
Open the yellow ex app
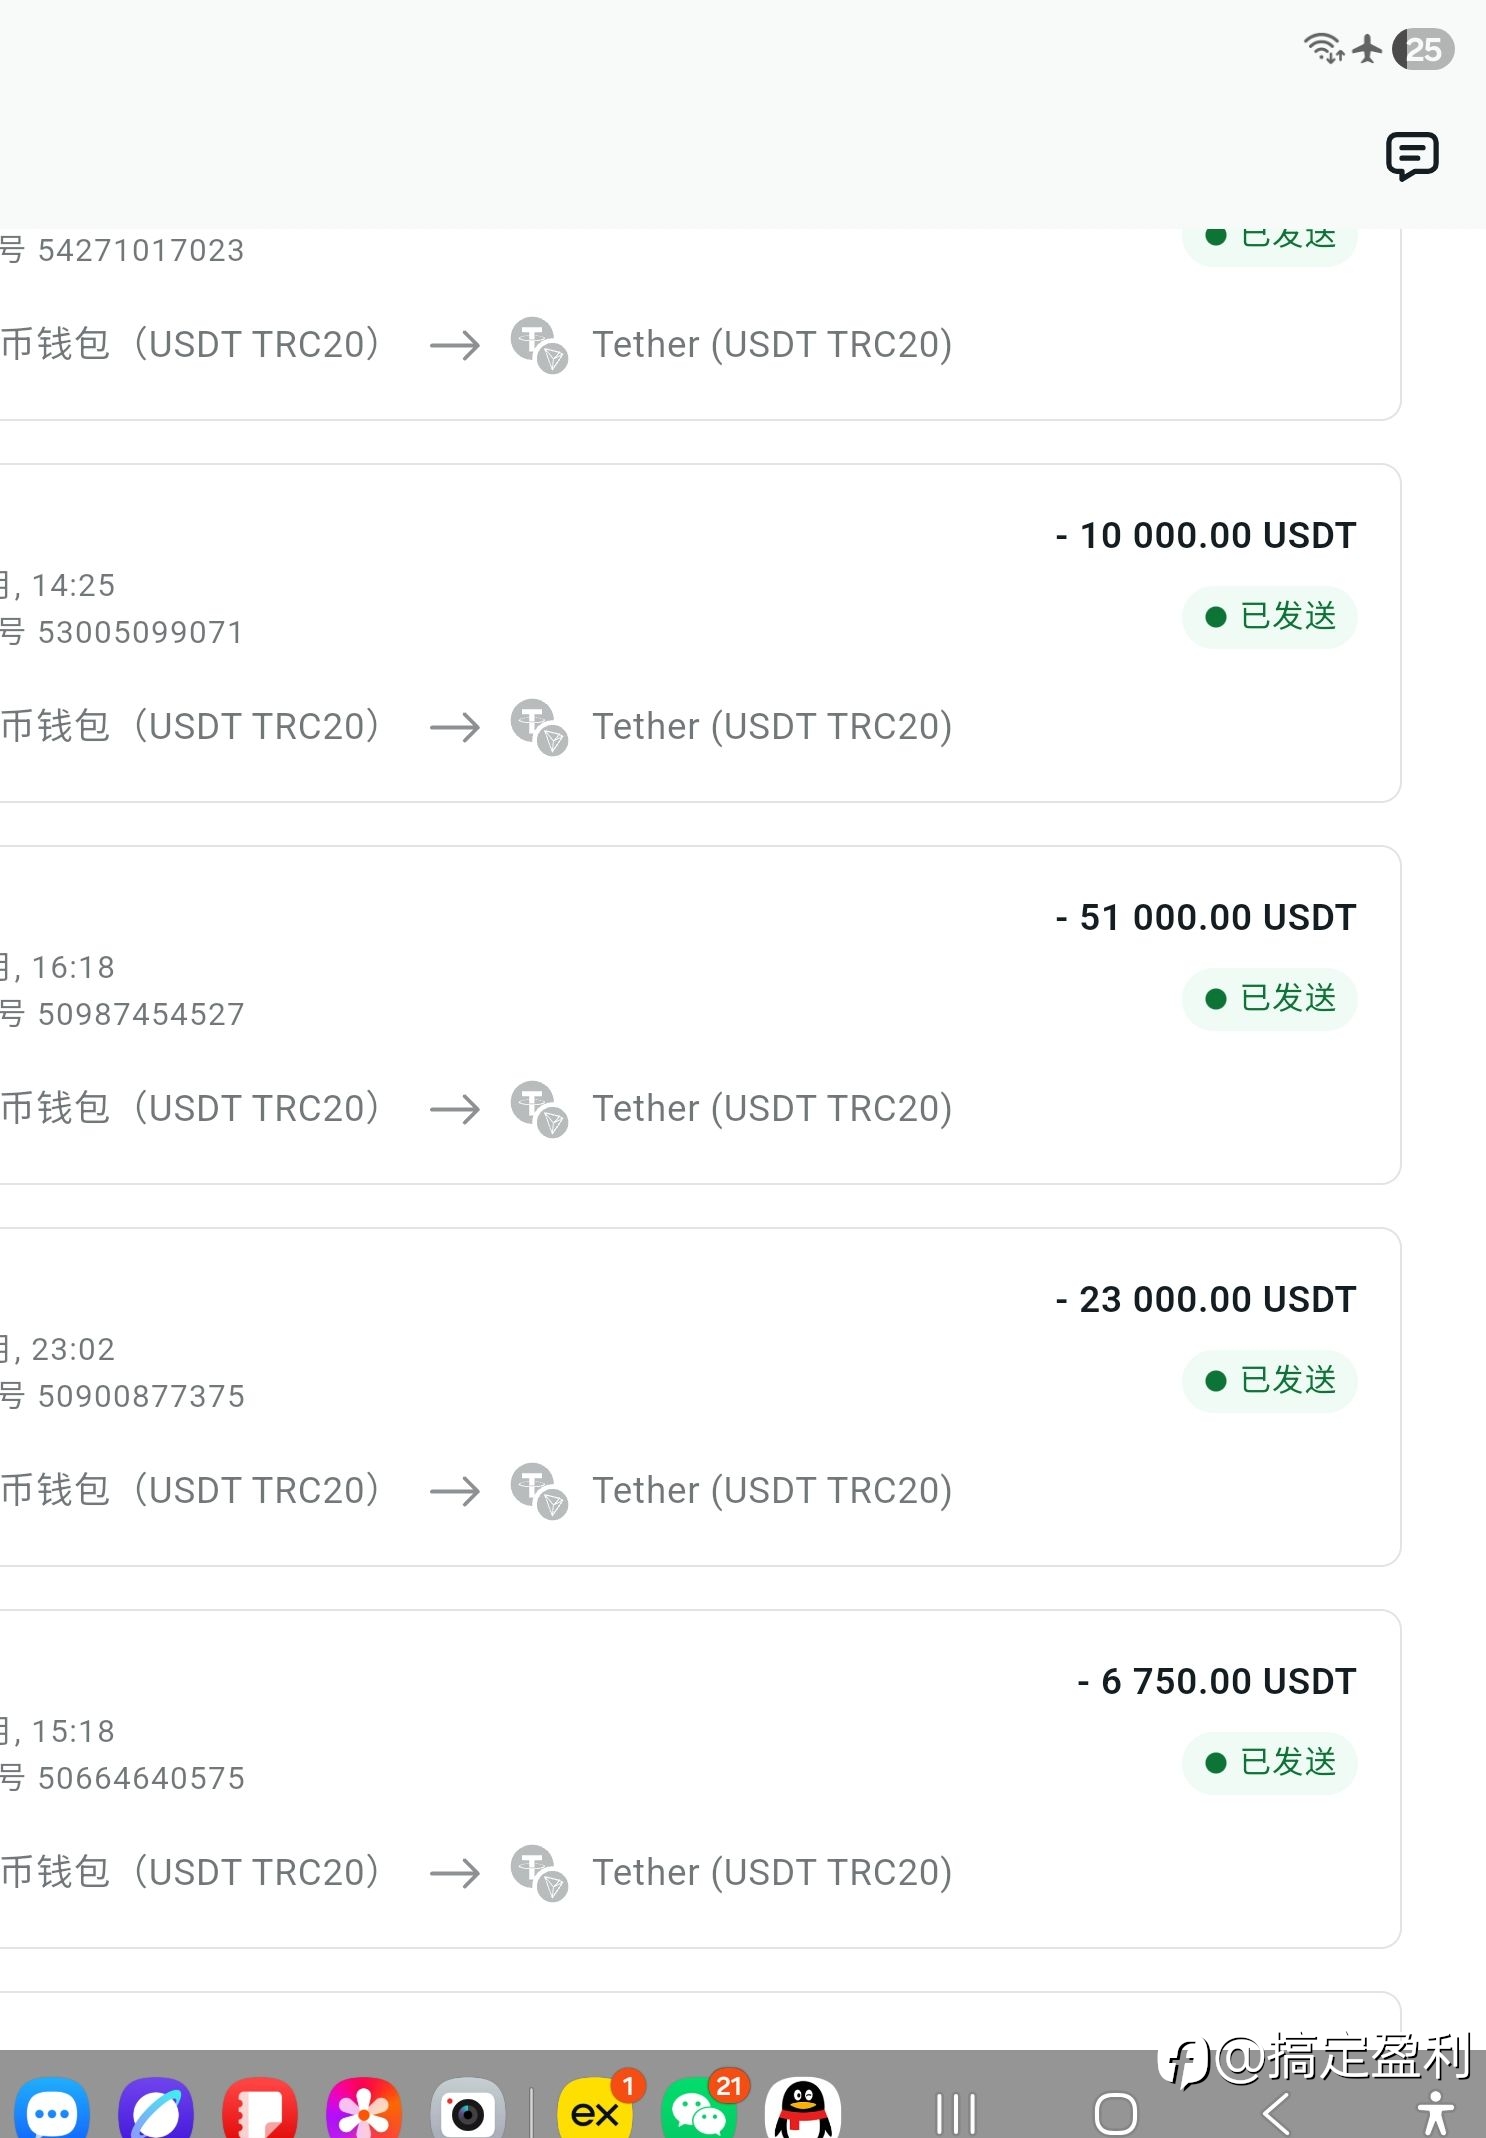pyautogui.click(x=596, y=2110)
